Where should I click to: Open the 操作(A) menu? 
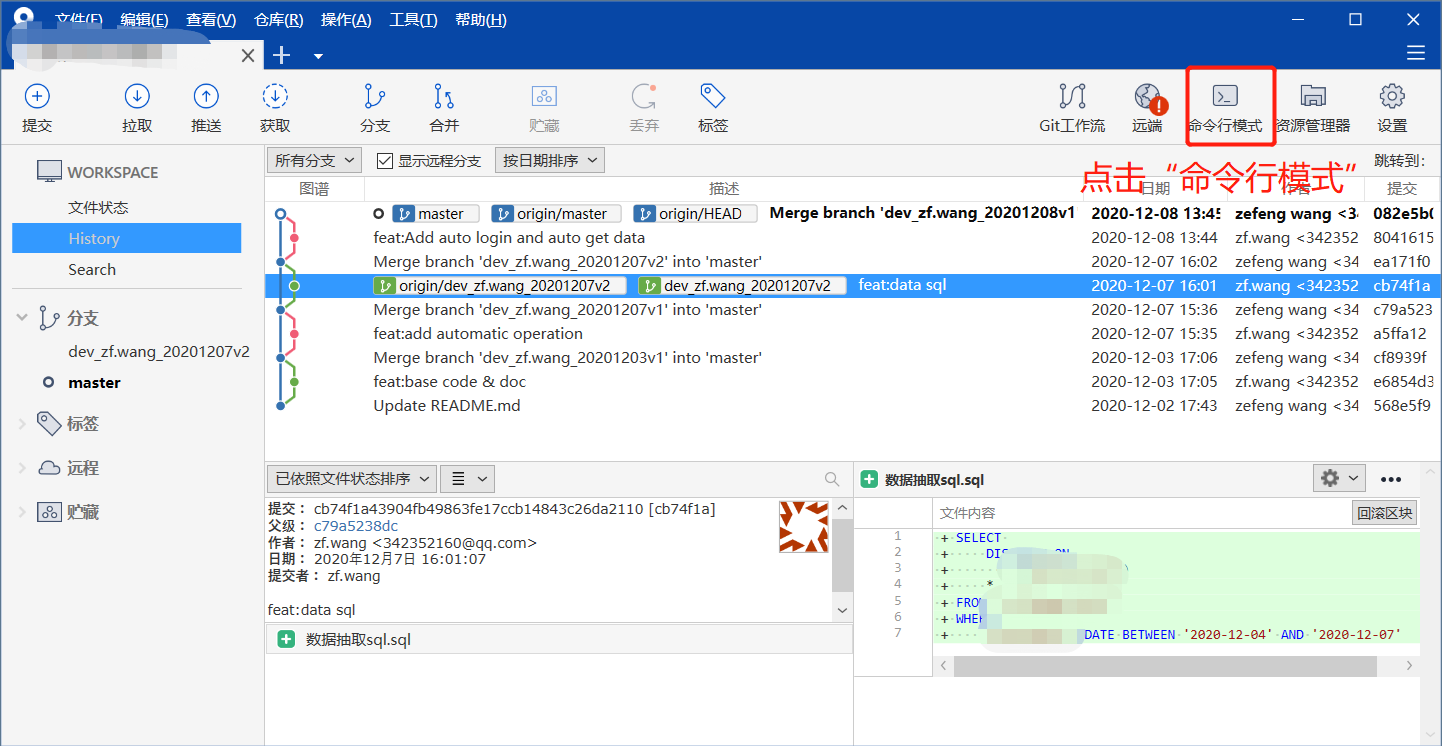[x=346, y=20]
